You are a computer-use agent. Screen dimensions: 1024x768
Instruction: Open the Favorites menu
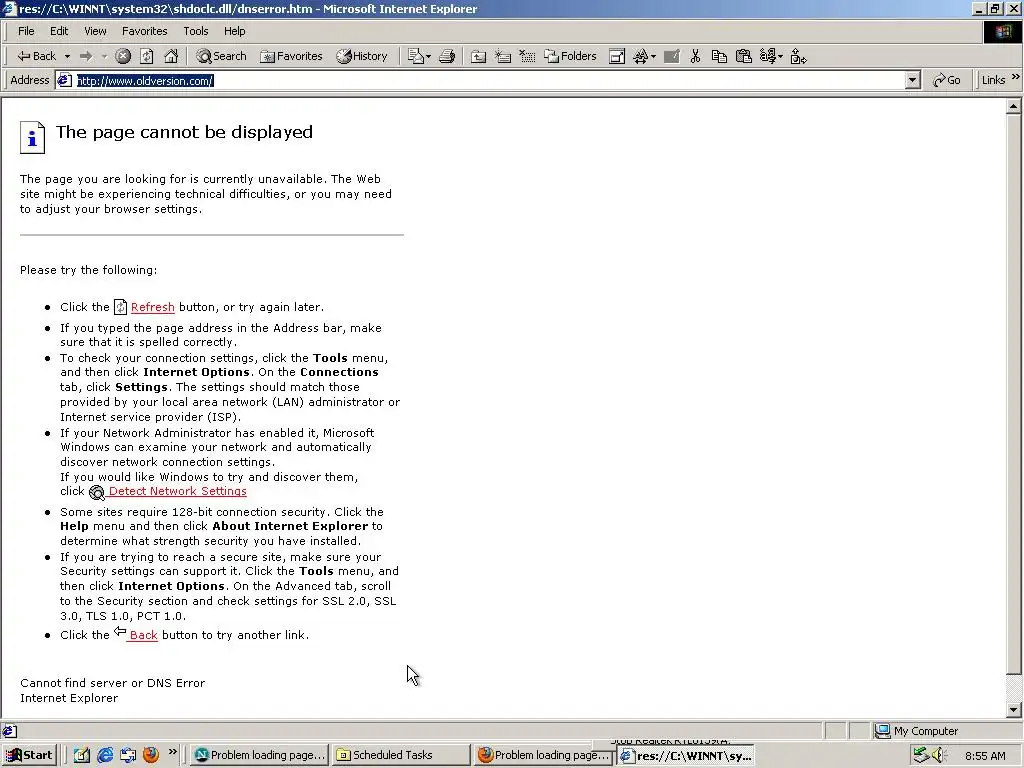tap(144, 31)
